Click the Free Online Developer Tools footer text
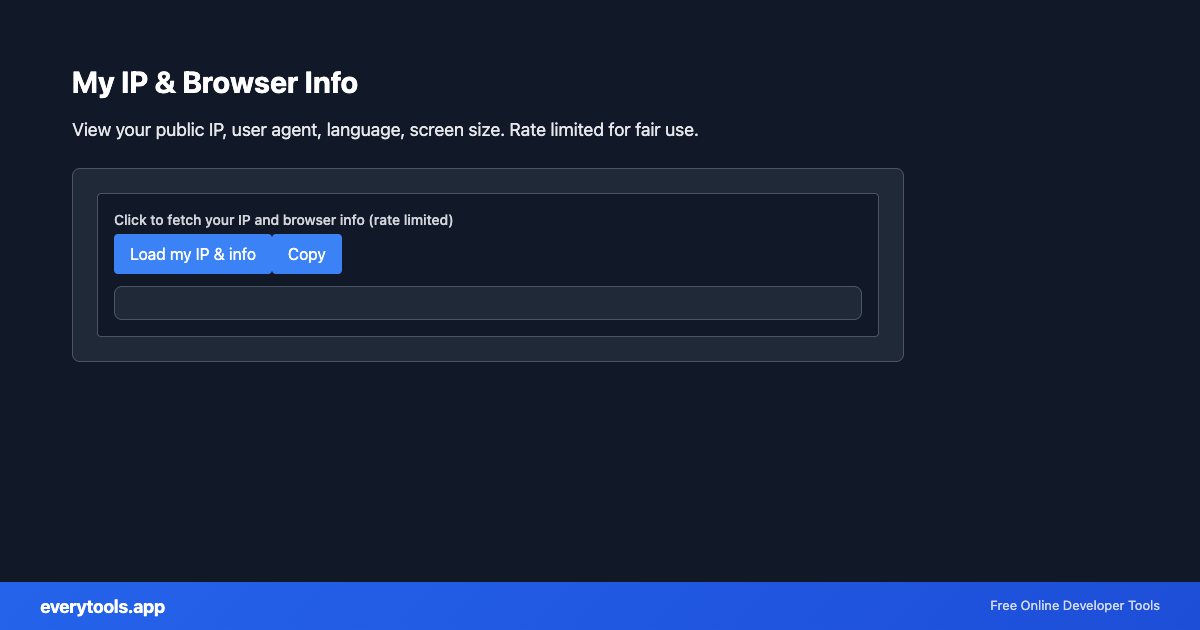 1074,606
